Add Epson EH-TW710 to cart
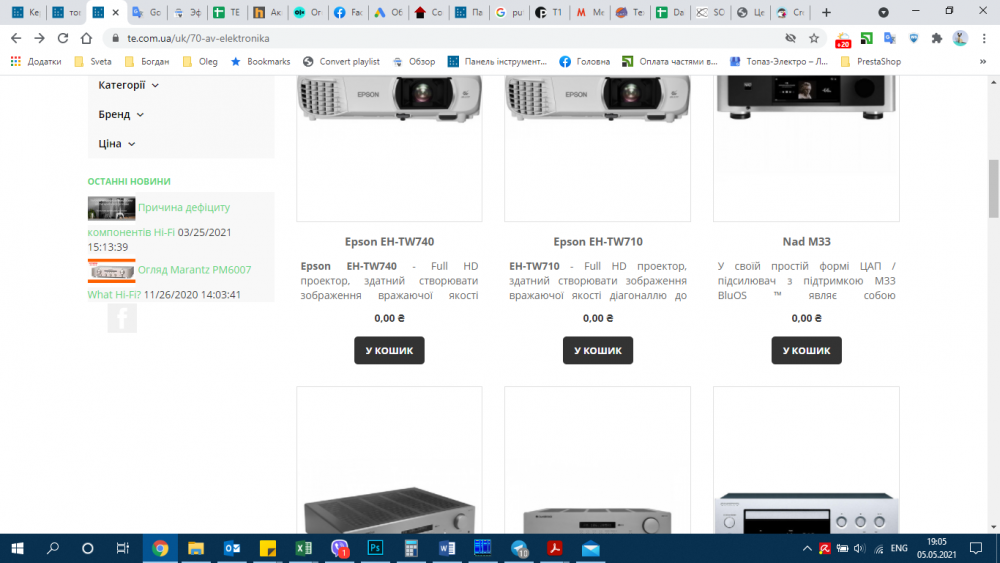Image resolution: width=1000 pixels, height=563 pixels. [598, 350]
